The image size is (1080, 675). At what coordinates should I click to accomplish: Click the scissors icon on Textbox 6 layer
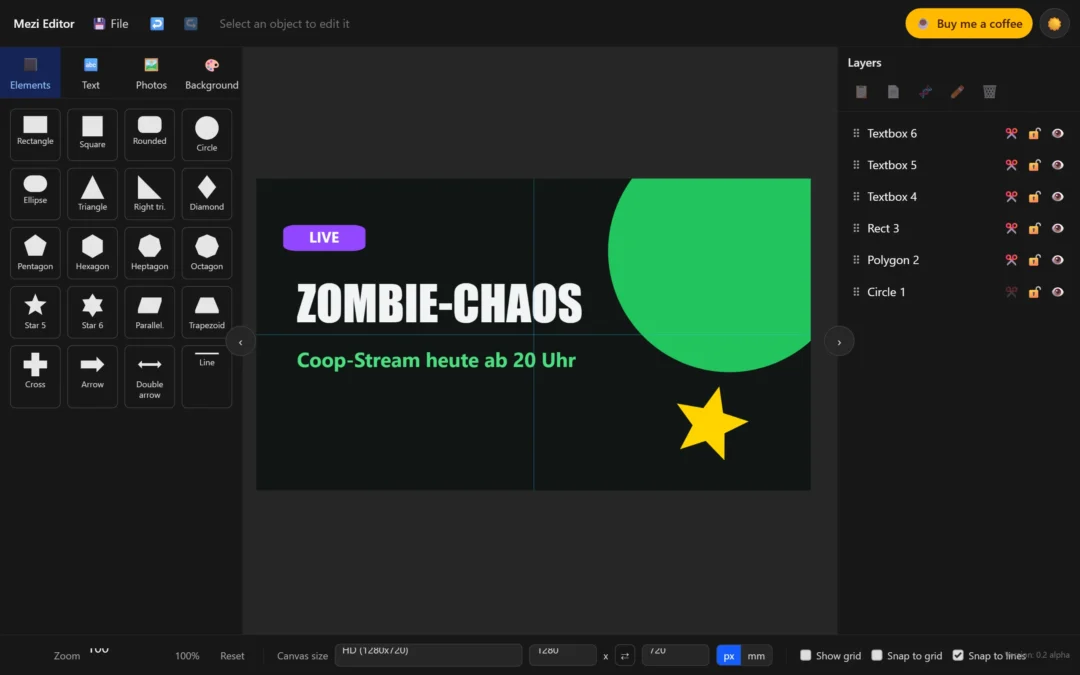1011,133
